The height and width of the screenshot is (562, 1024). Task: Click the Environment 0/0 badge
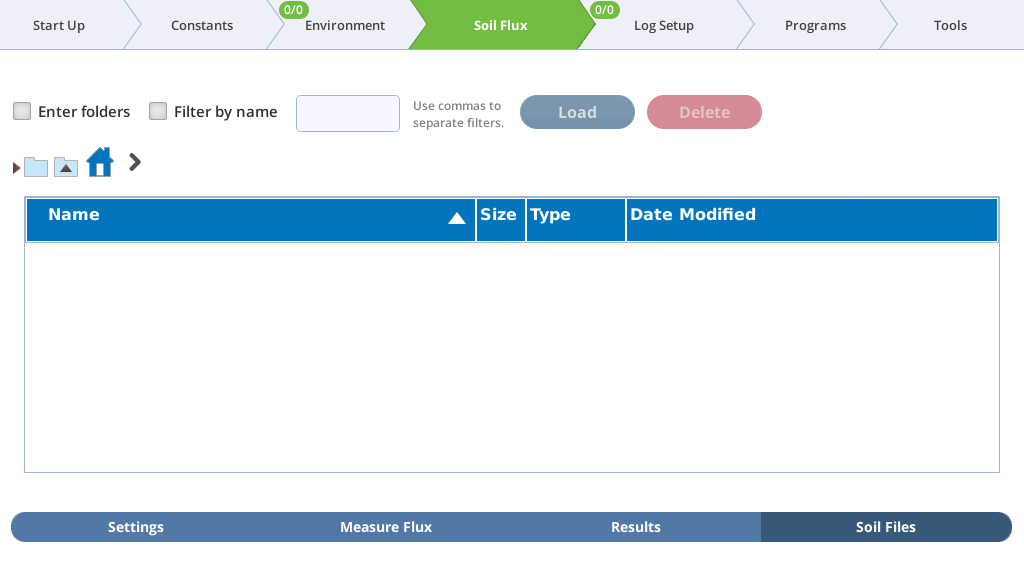(293, 10)
